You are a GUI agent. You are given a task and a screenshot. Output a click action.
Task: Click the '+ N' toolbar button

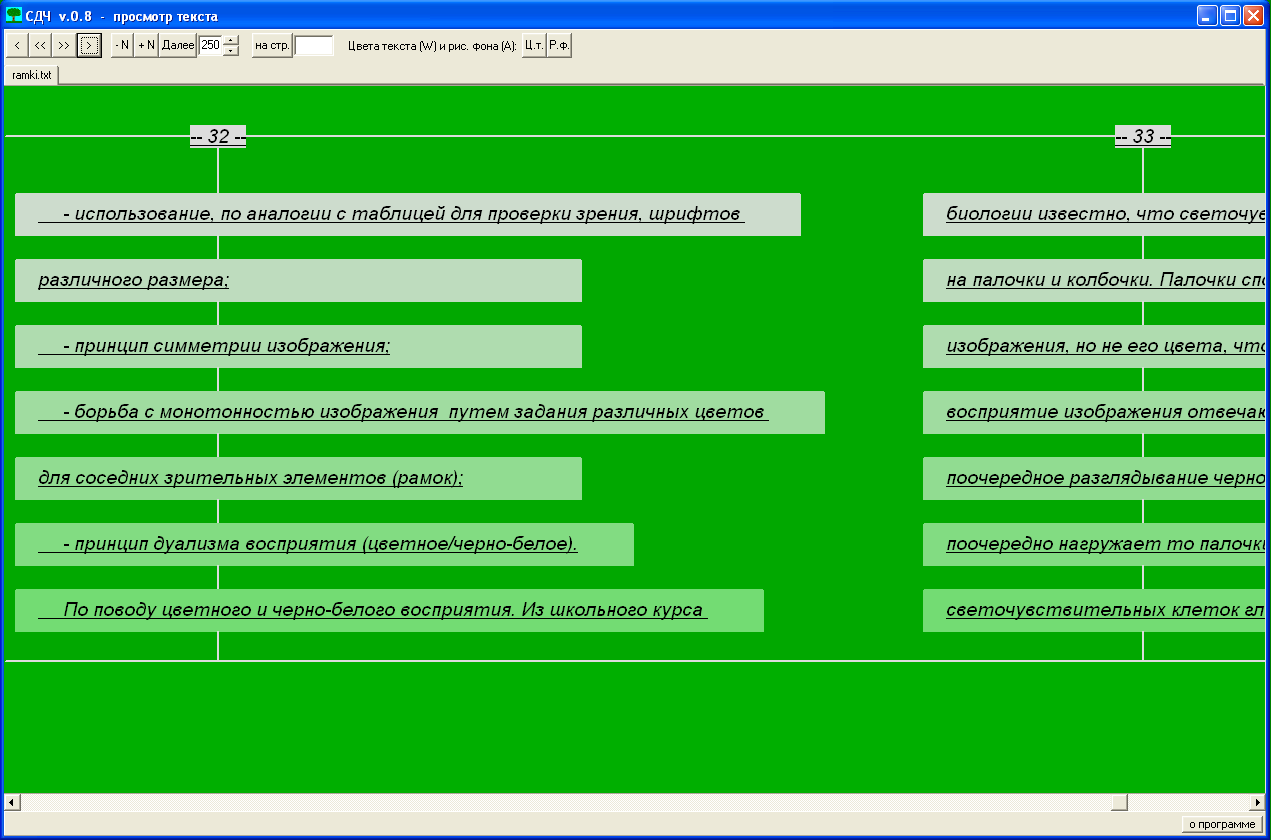pos(147,45)
